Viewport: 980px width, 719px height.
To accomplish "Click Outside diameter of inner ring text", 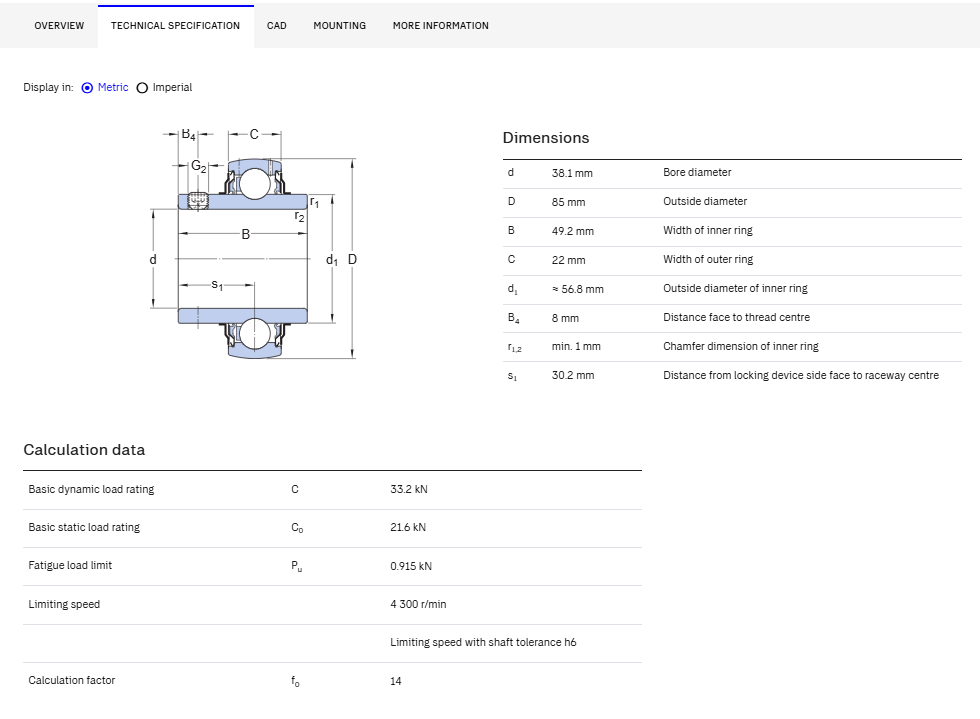I will tap(735, 288).
